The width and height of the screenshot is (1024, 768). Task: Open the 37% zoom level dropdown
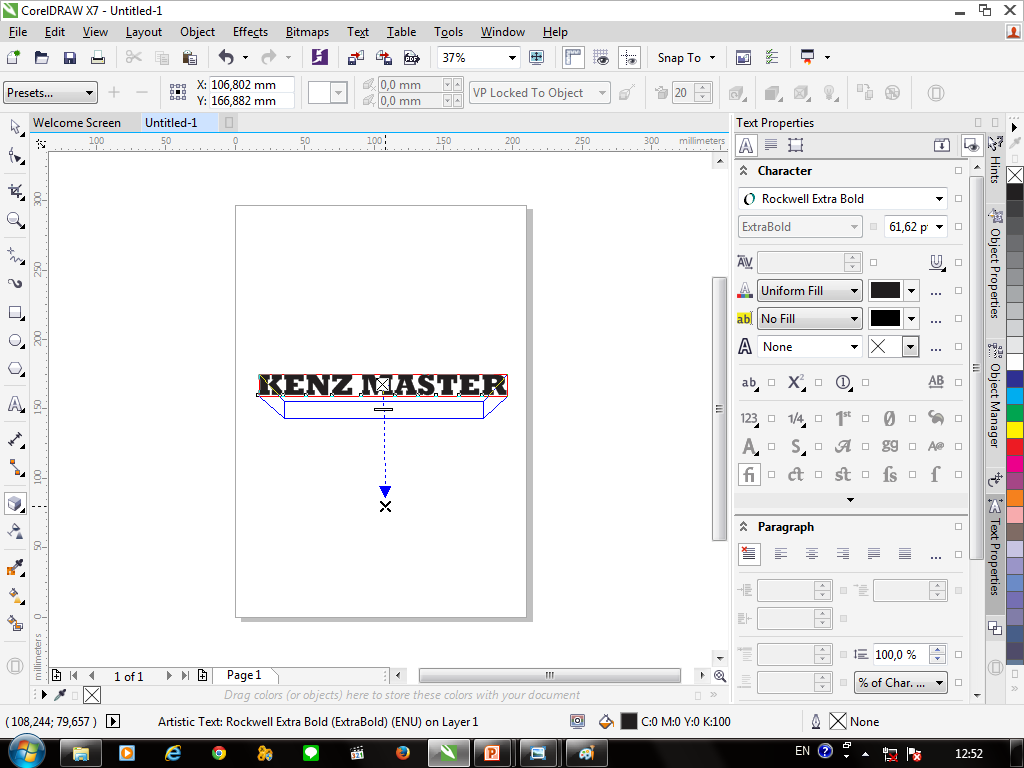click(x=512, y=58)
